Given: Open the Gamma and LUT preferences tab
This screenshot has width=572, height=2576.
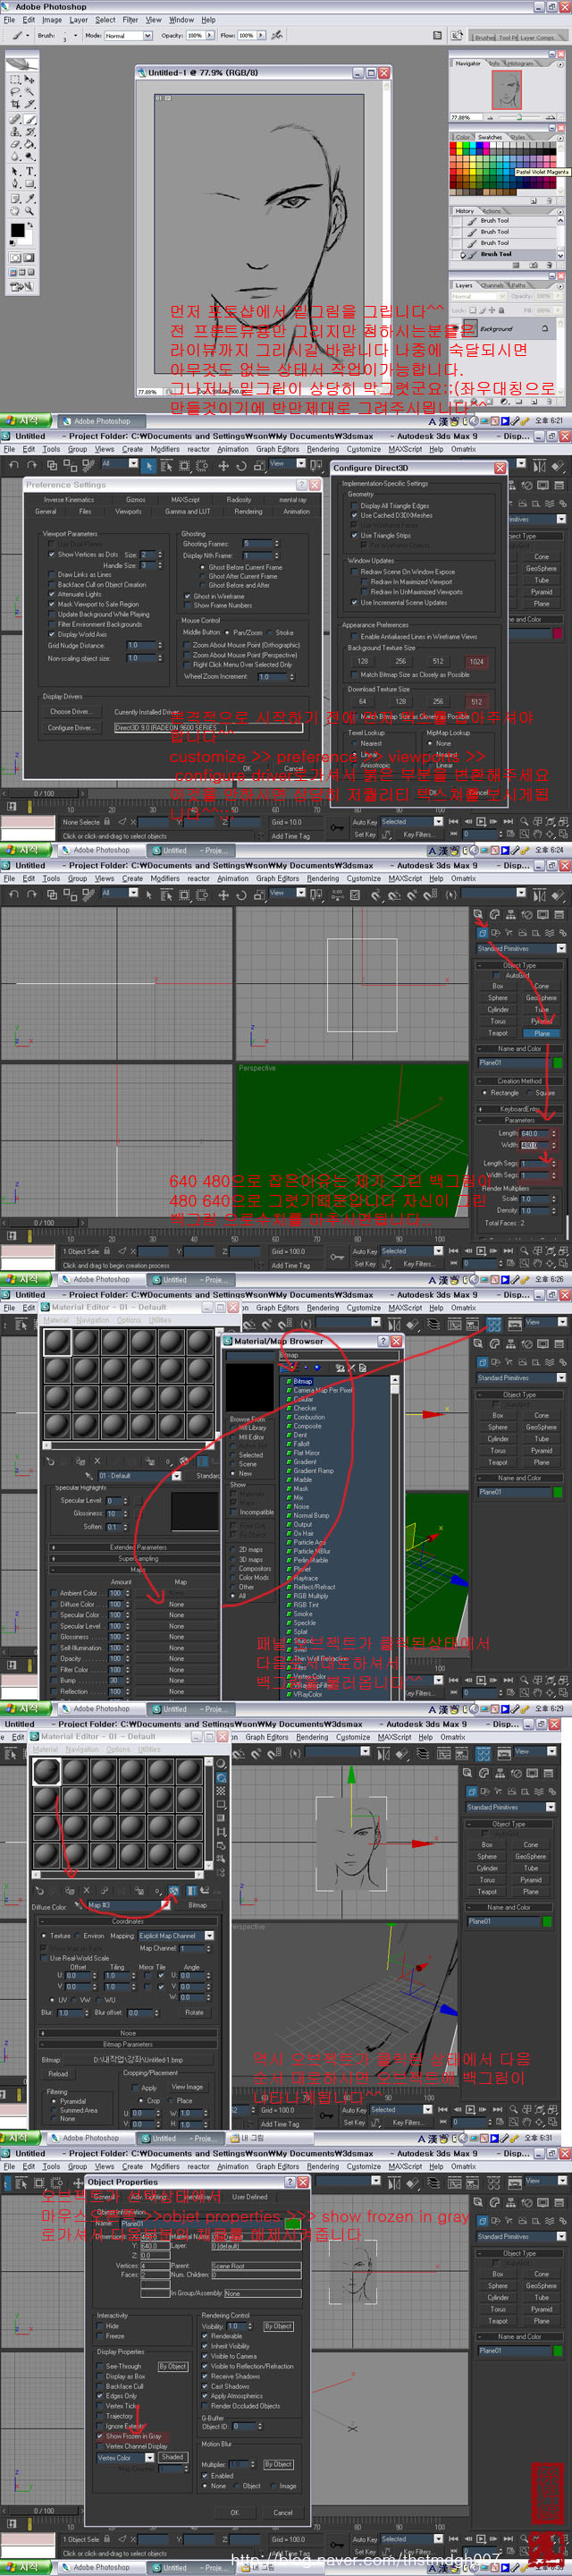Looking at the screenshot, I should click(x=187, y=511).
